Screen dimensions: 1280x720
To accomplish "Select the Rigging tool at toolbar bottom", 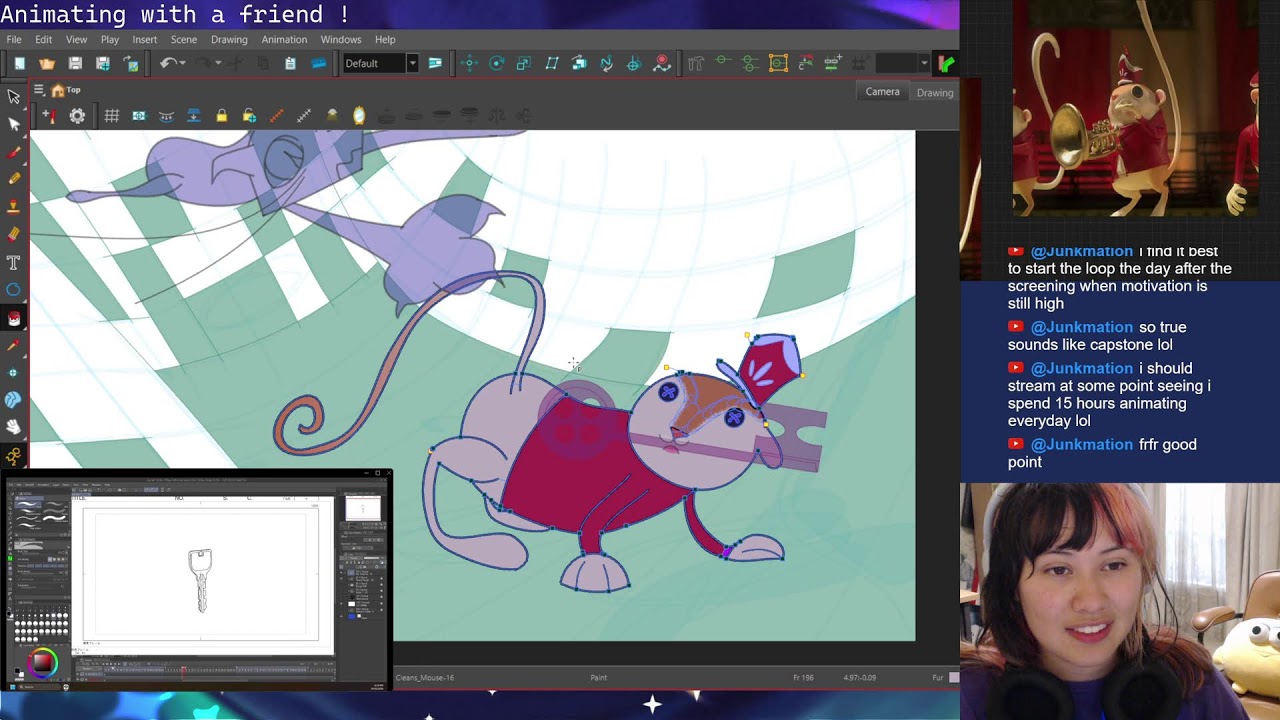I will pos(14,456).
